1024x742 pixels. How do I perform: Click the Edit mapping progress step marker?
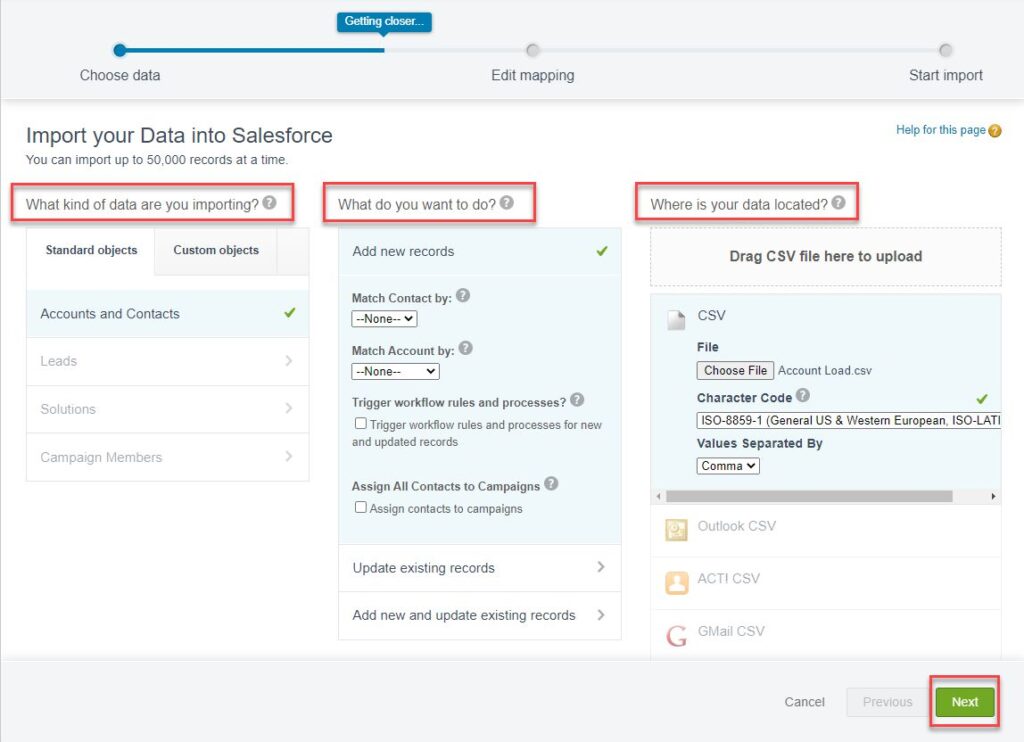[x=532, y=50]
